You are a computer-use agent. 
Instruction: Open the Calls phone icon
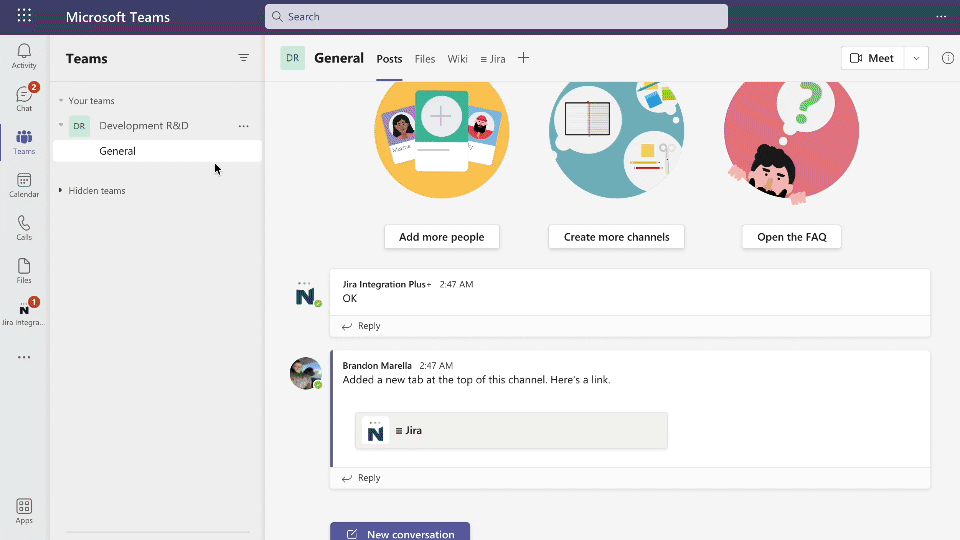point(24,228)
